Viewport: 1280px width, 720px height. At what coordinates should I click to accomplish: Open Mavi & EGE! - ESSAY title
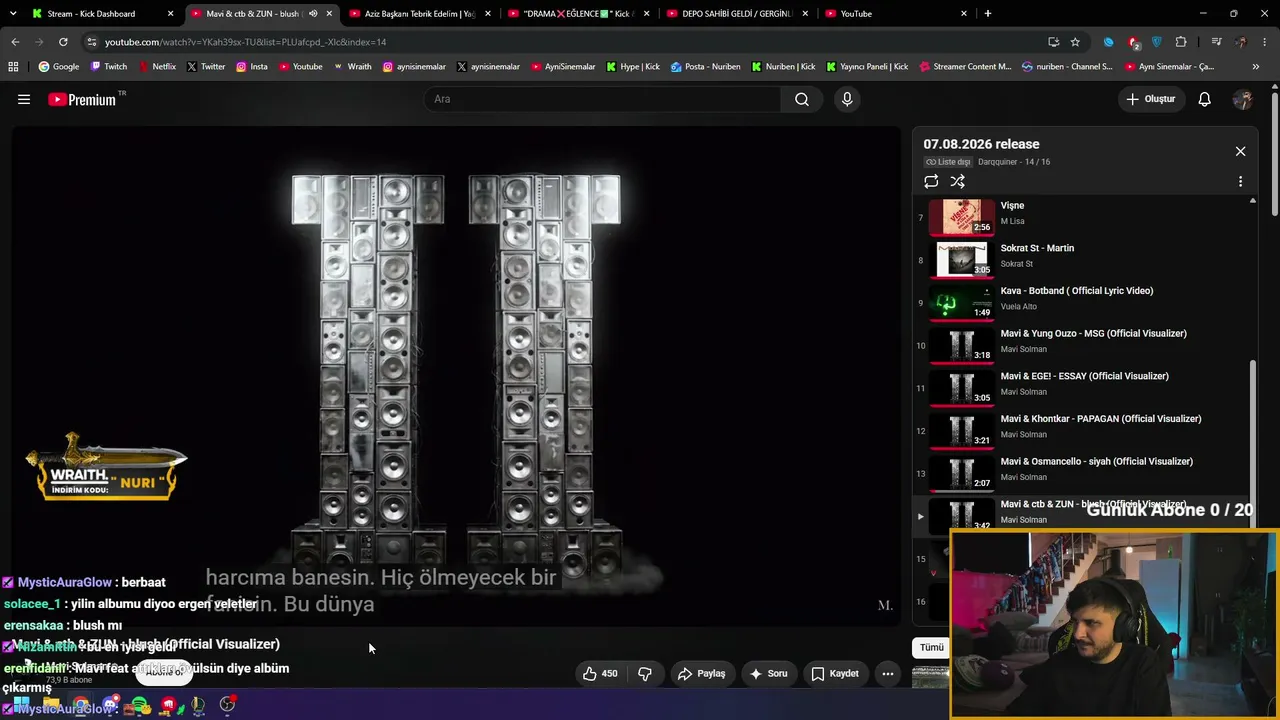pyautogui.click(x=1084, y=376)
